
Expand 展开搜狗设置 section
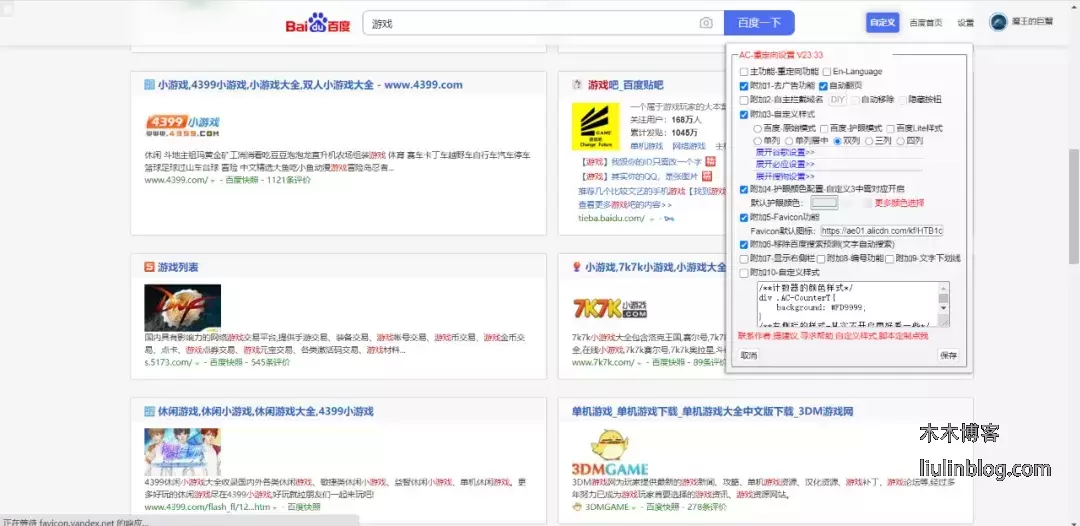tap(785, 176)
